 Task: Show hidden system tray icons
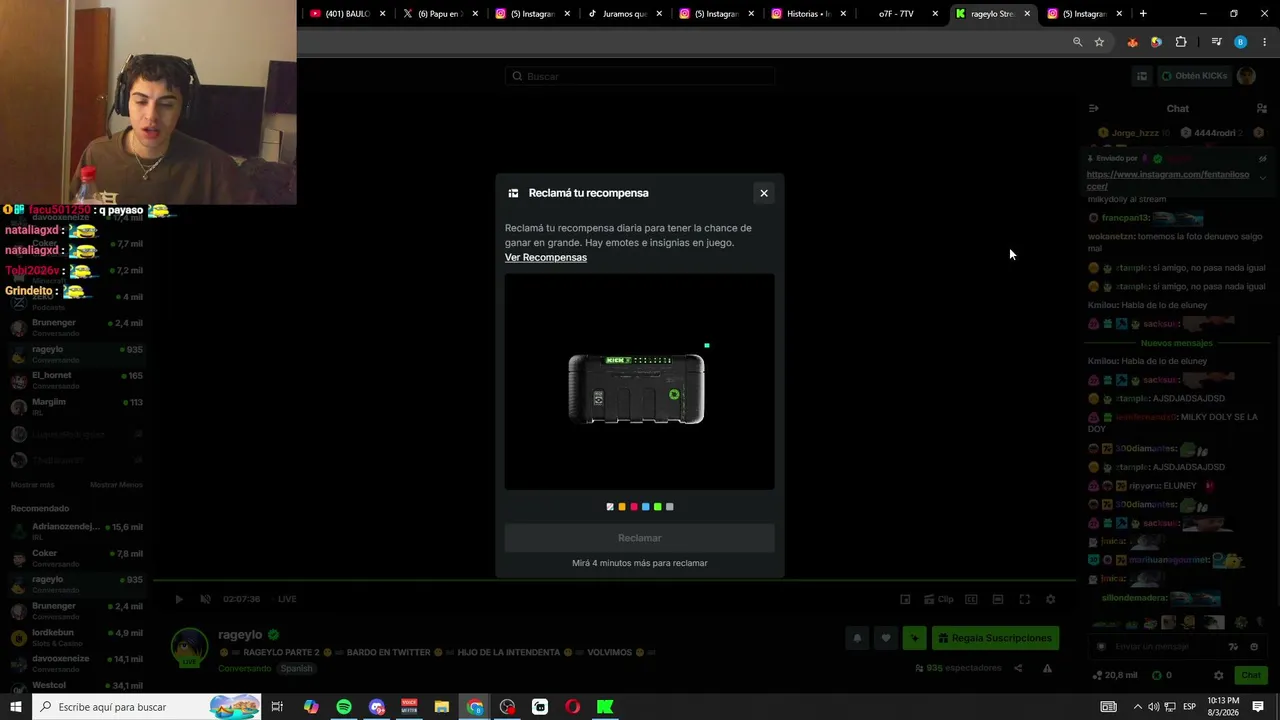[x=1137, y=707]
